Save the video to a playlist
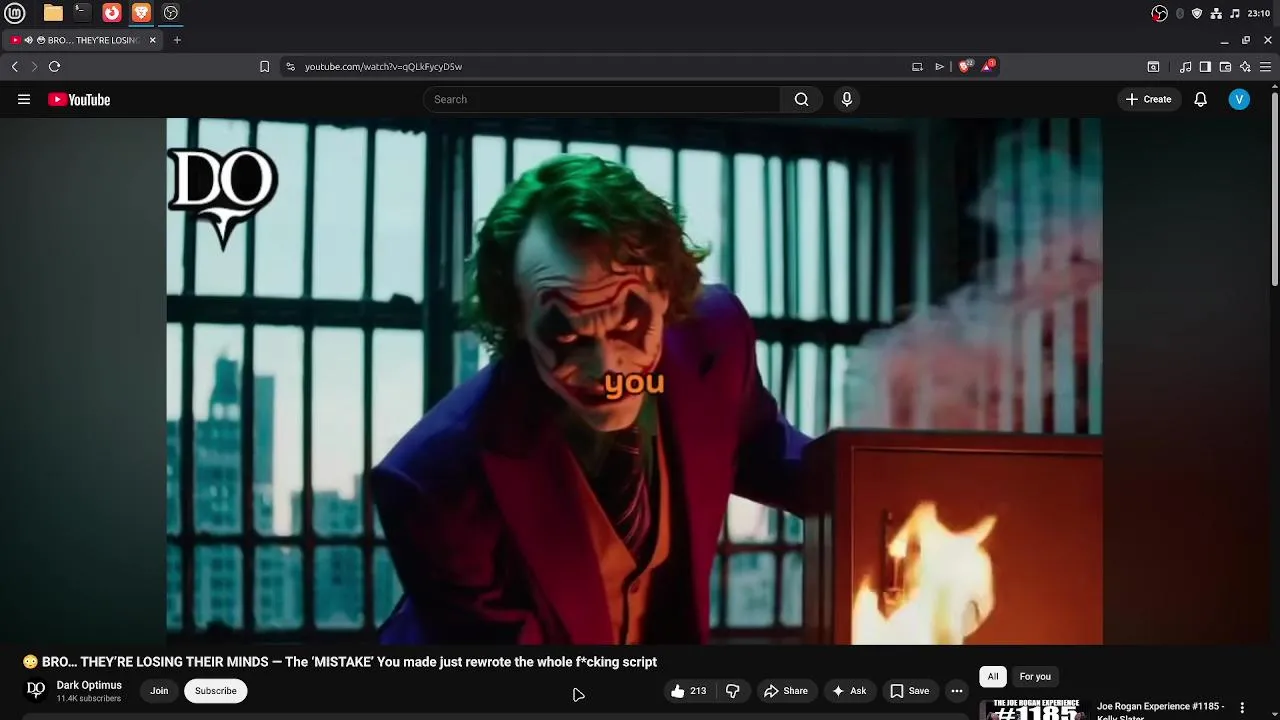This screenshot has width=1280, height=720. 910,691
